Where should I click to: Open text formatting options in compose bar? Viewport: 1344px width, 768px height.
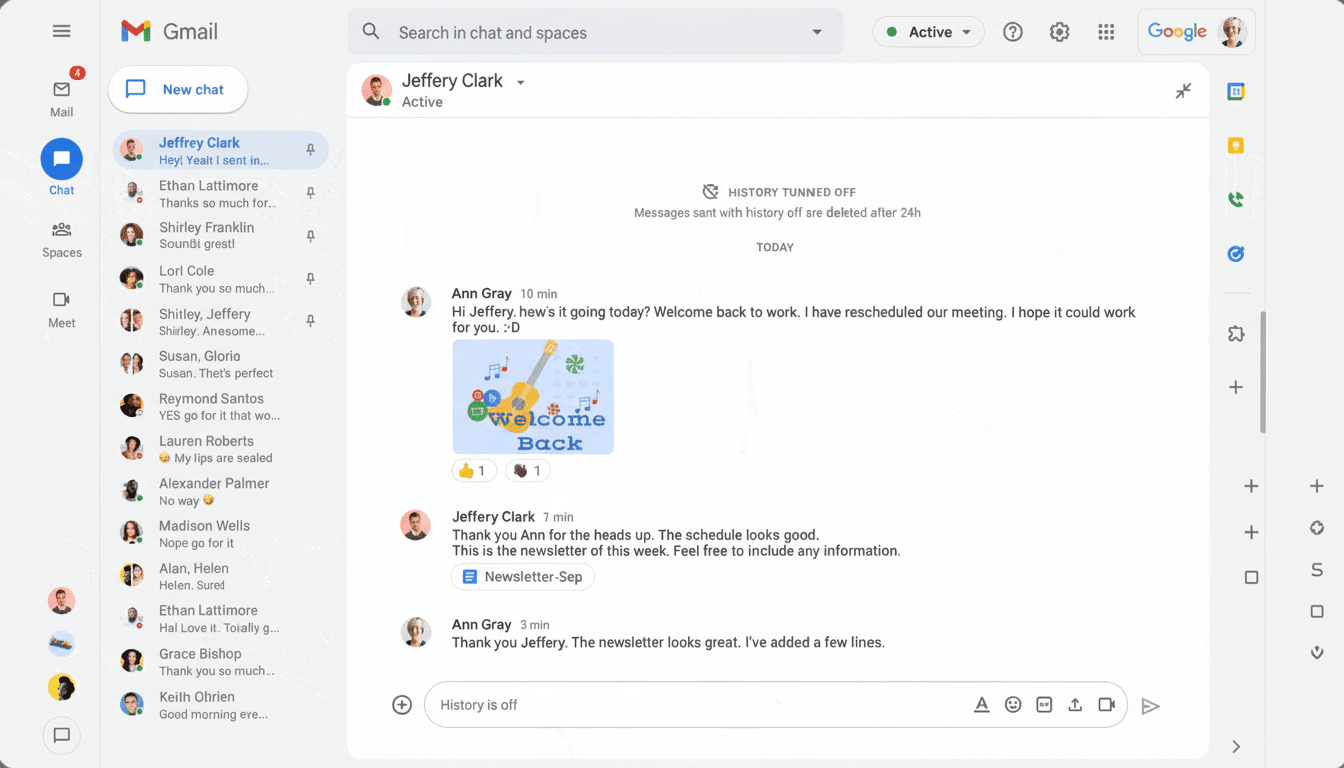coord(981,704)
